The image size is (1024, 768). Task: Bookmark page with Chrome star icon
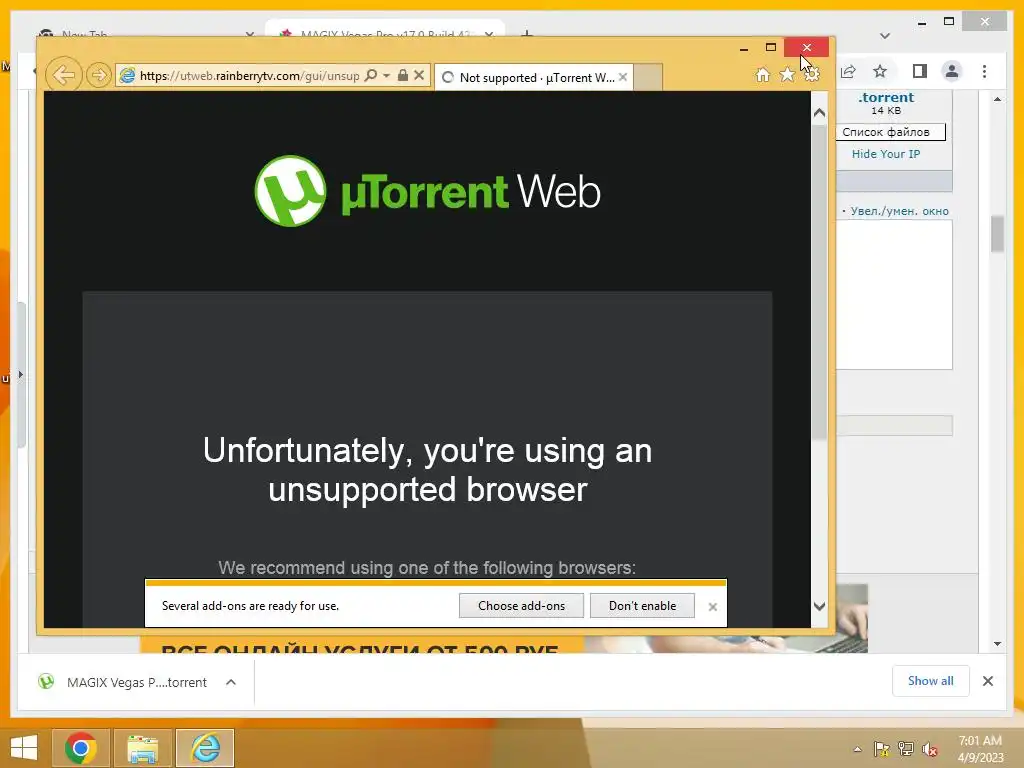coord(880,71)
